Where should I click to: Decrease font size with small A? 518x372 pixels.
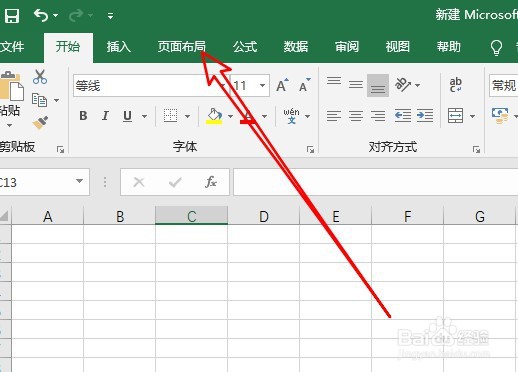point(305,85)
